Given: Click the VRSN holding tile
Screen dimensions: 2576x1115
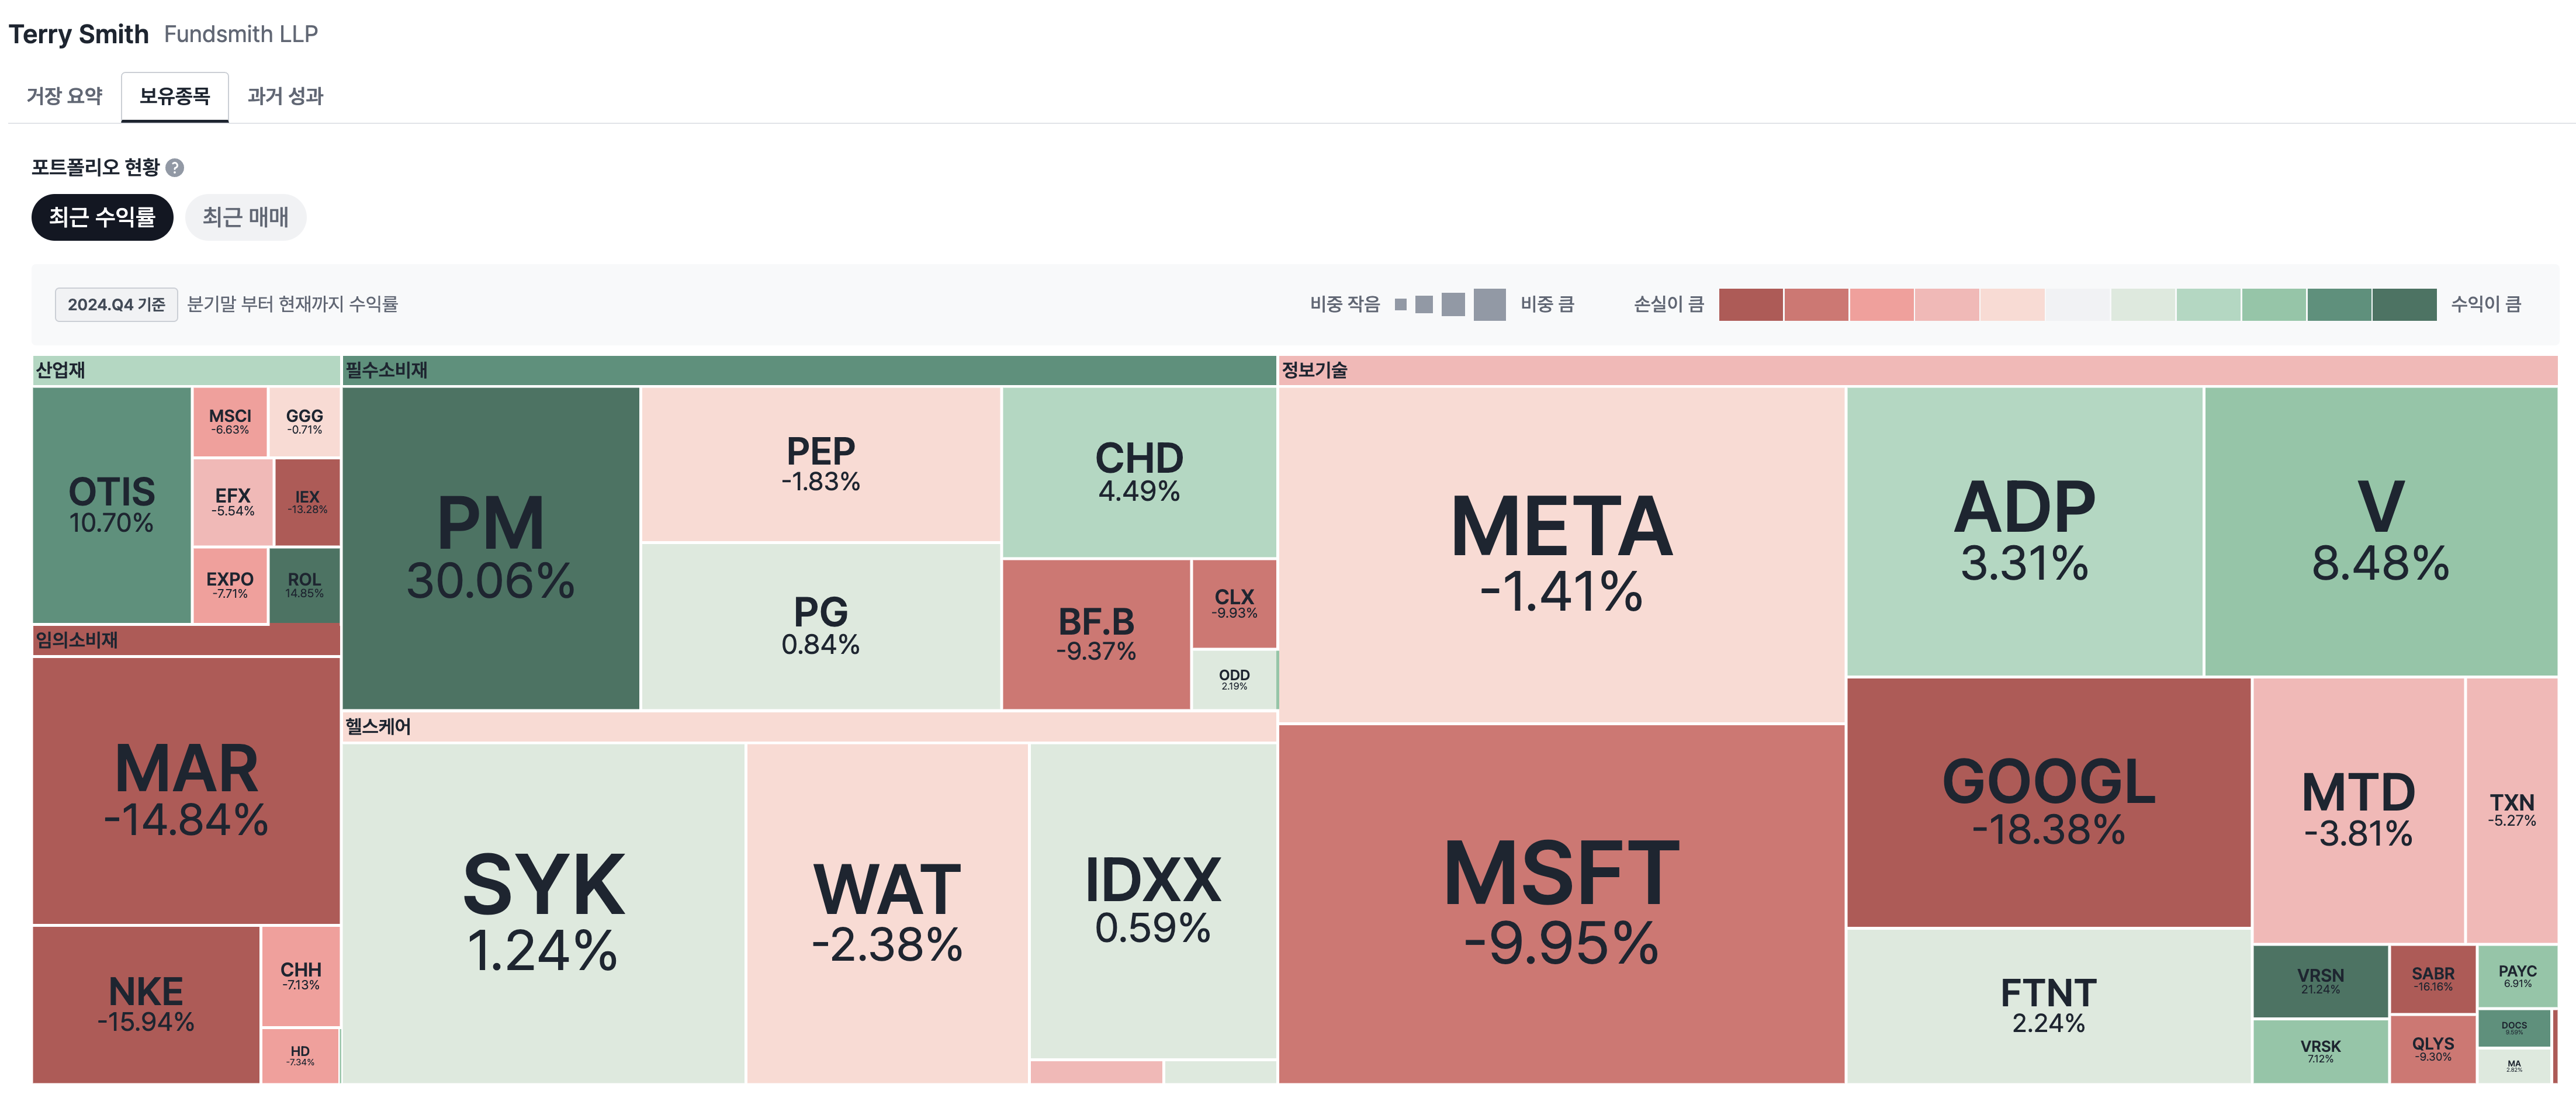Looking at the screenshot, I should coord(2320,980).
